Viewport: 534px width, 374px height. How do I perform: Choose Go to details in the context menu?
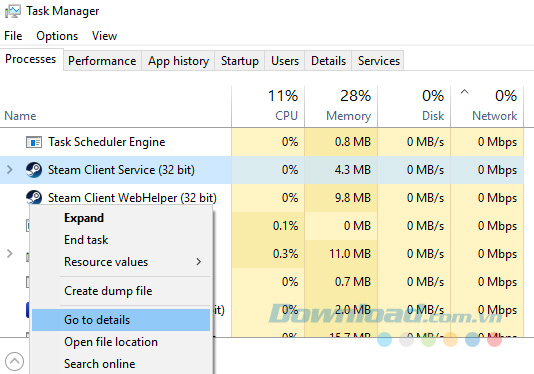tap(121, 320)
